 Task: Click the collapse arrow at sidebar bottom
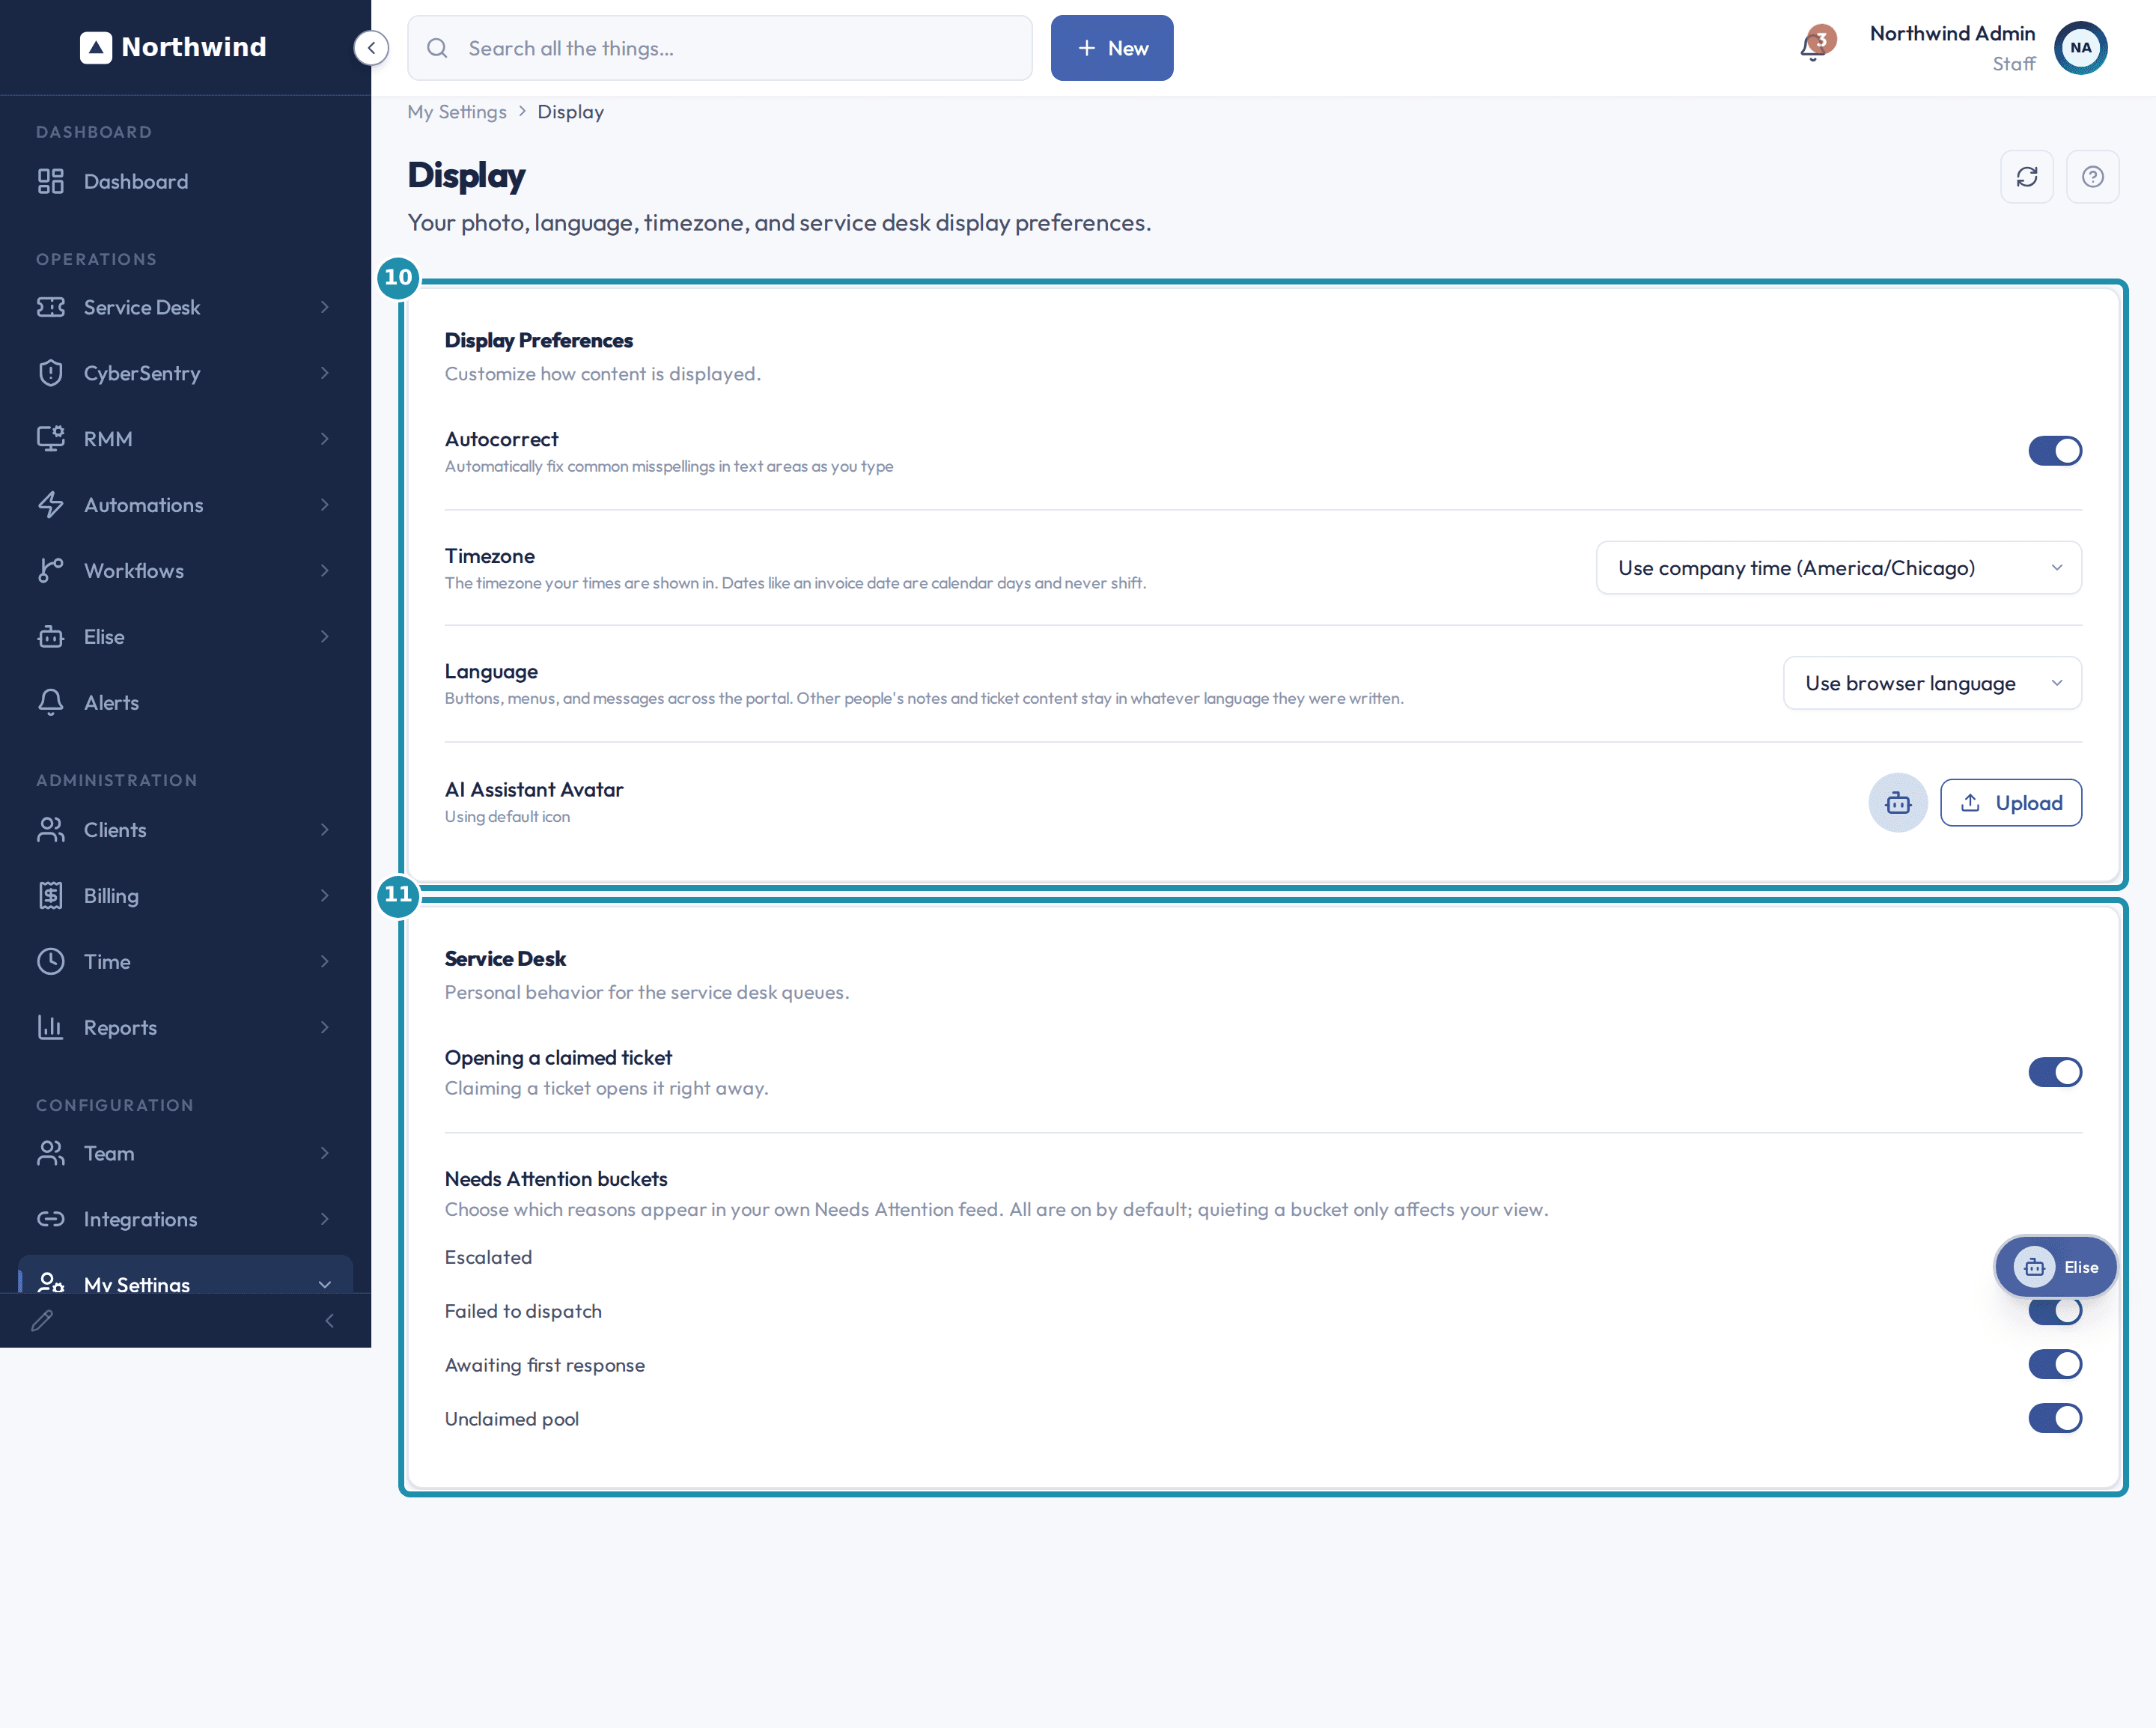[x=330, y=1321]
